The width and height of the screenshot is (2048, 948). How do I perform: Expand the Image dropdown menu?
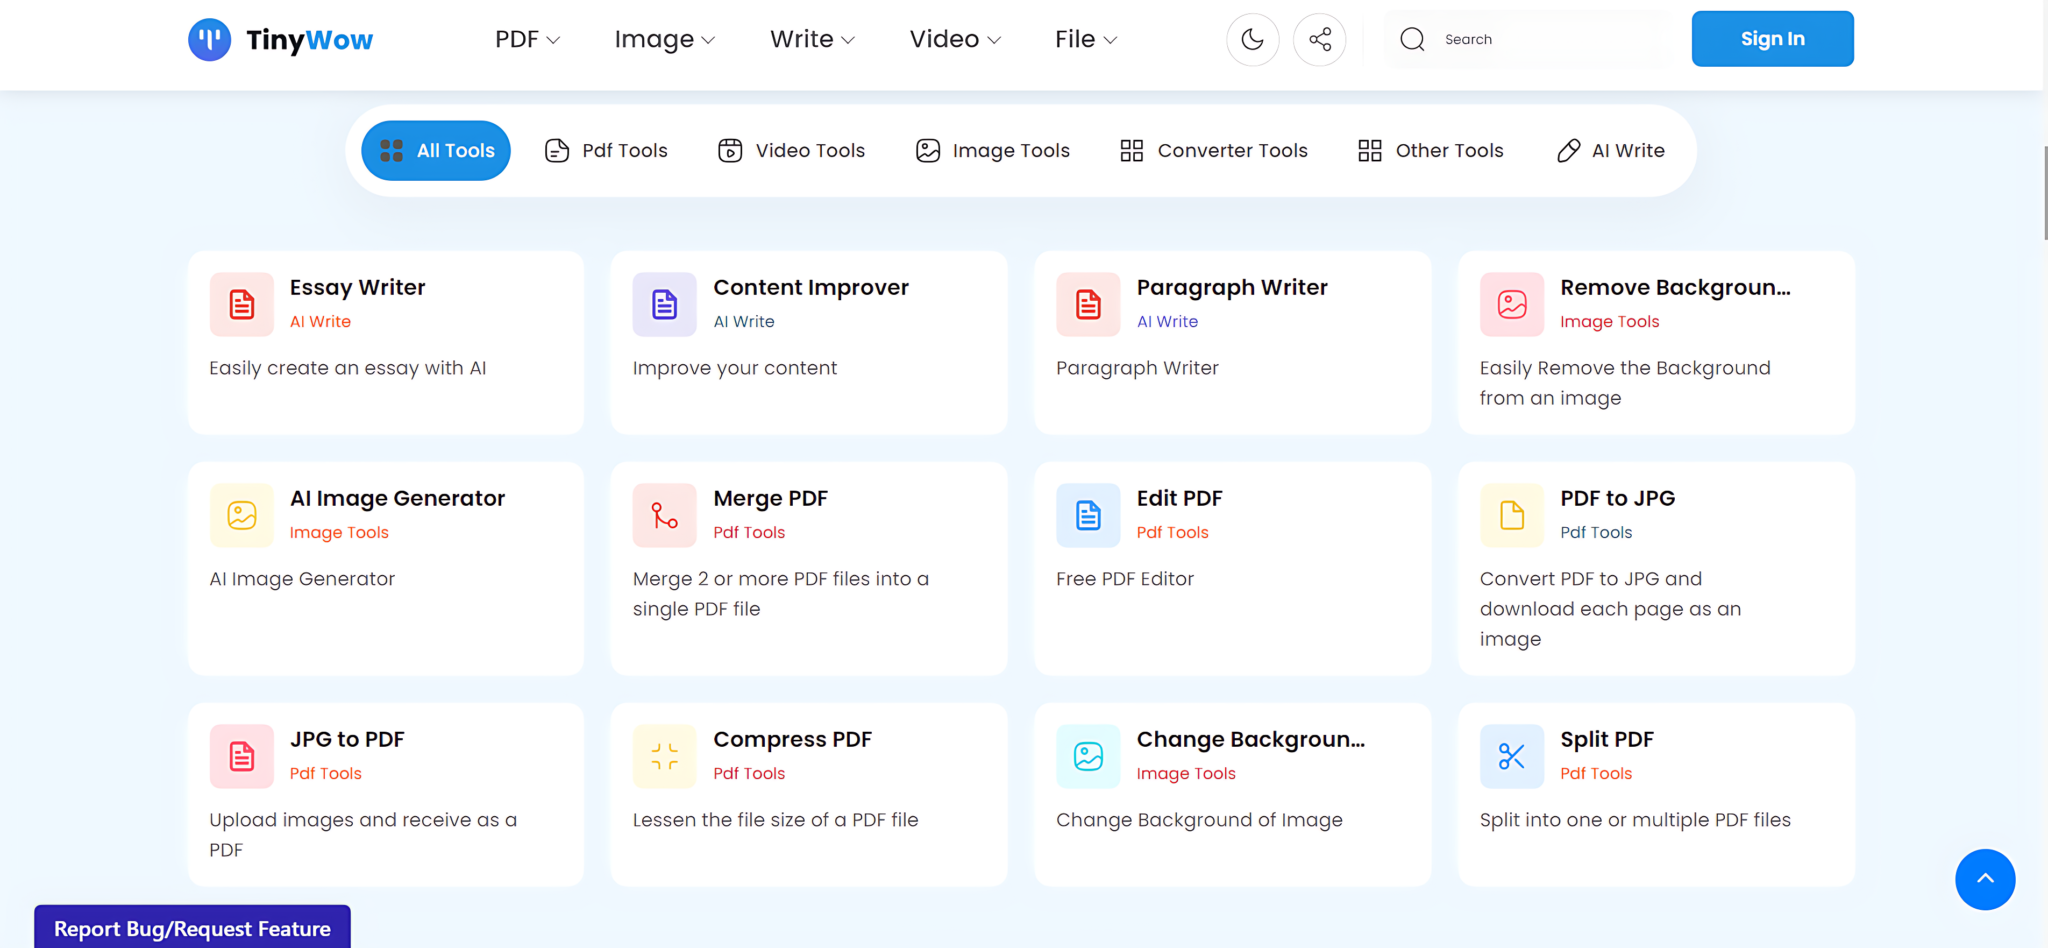pos(664,40)
